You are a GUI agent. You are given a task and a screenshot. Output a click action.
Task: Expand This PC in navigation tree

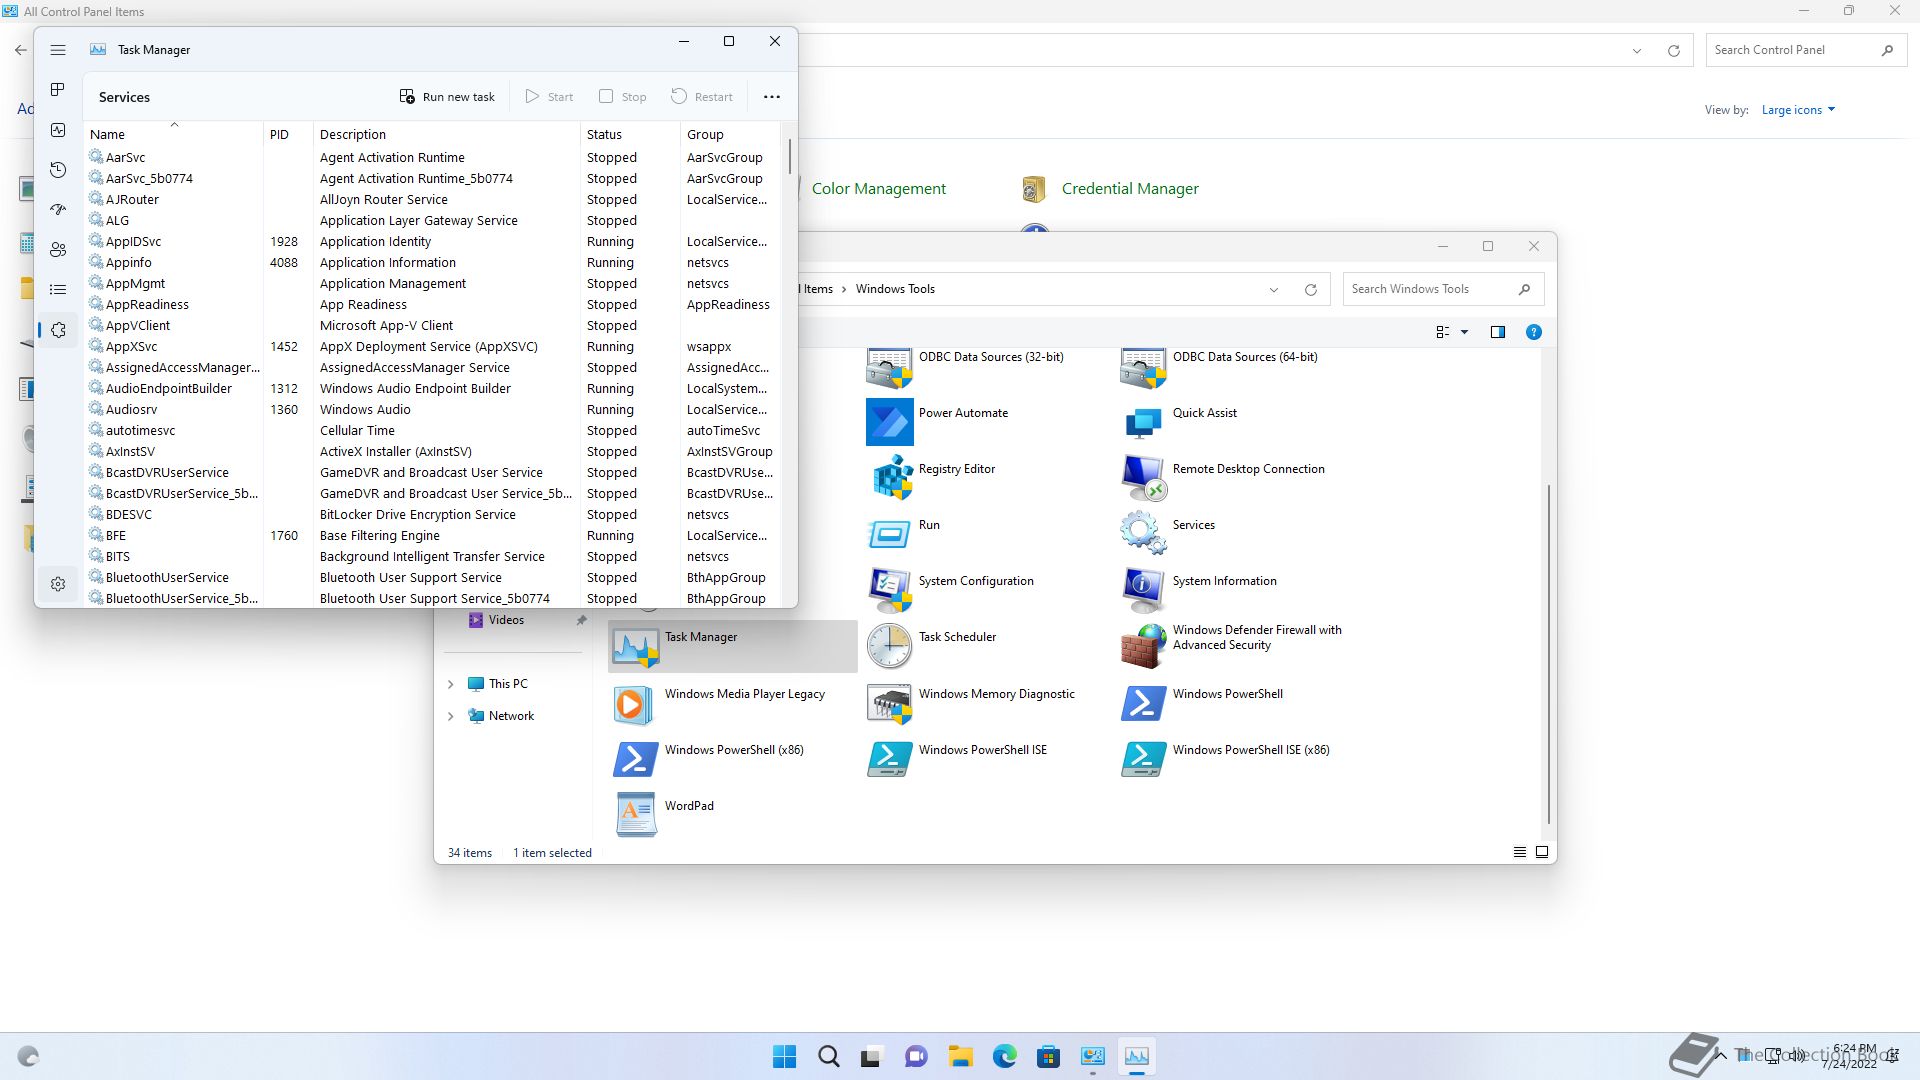point(450,684)
